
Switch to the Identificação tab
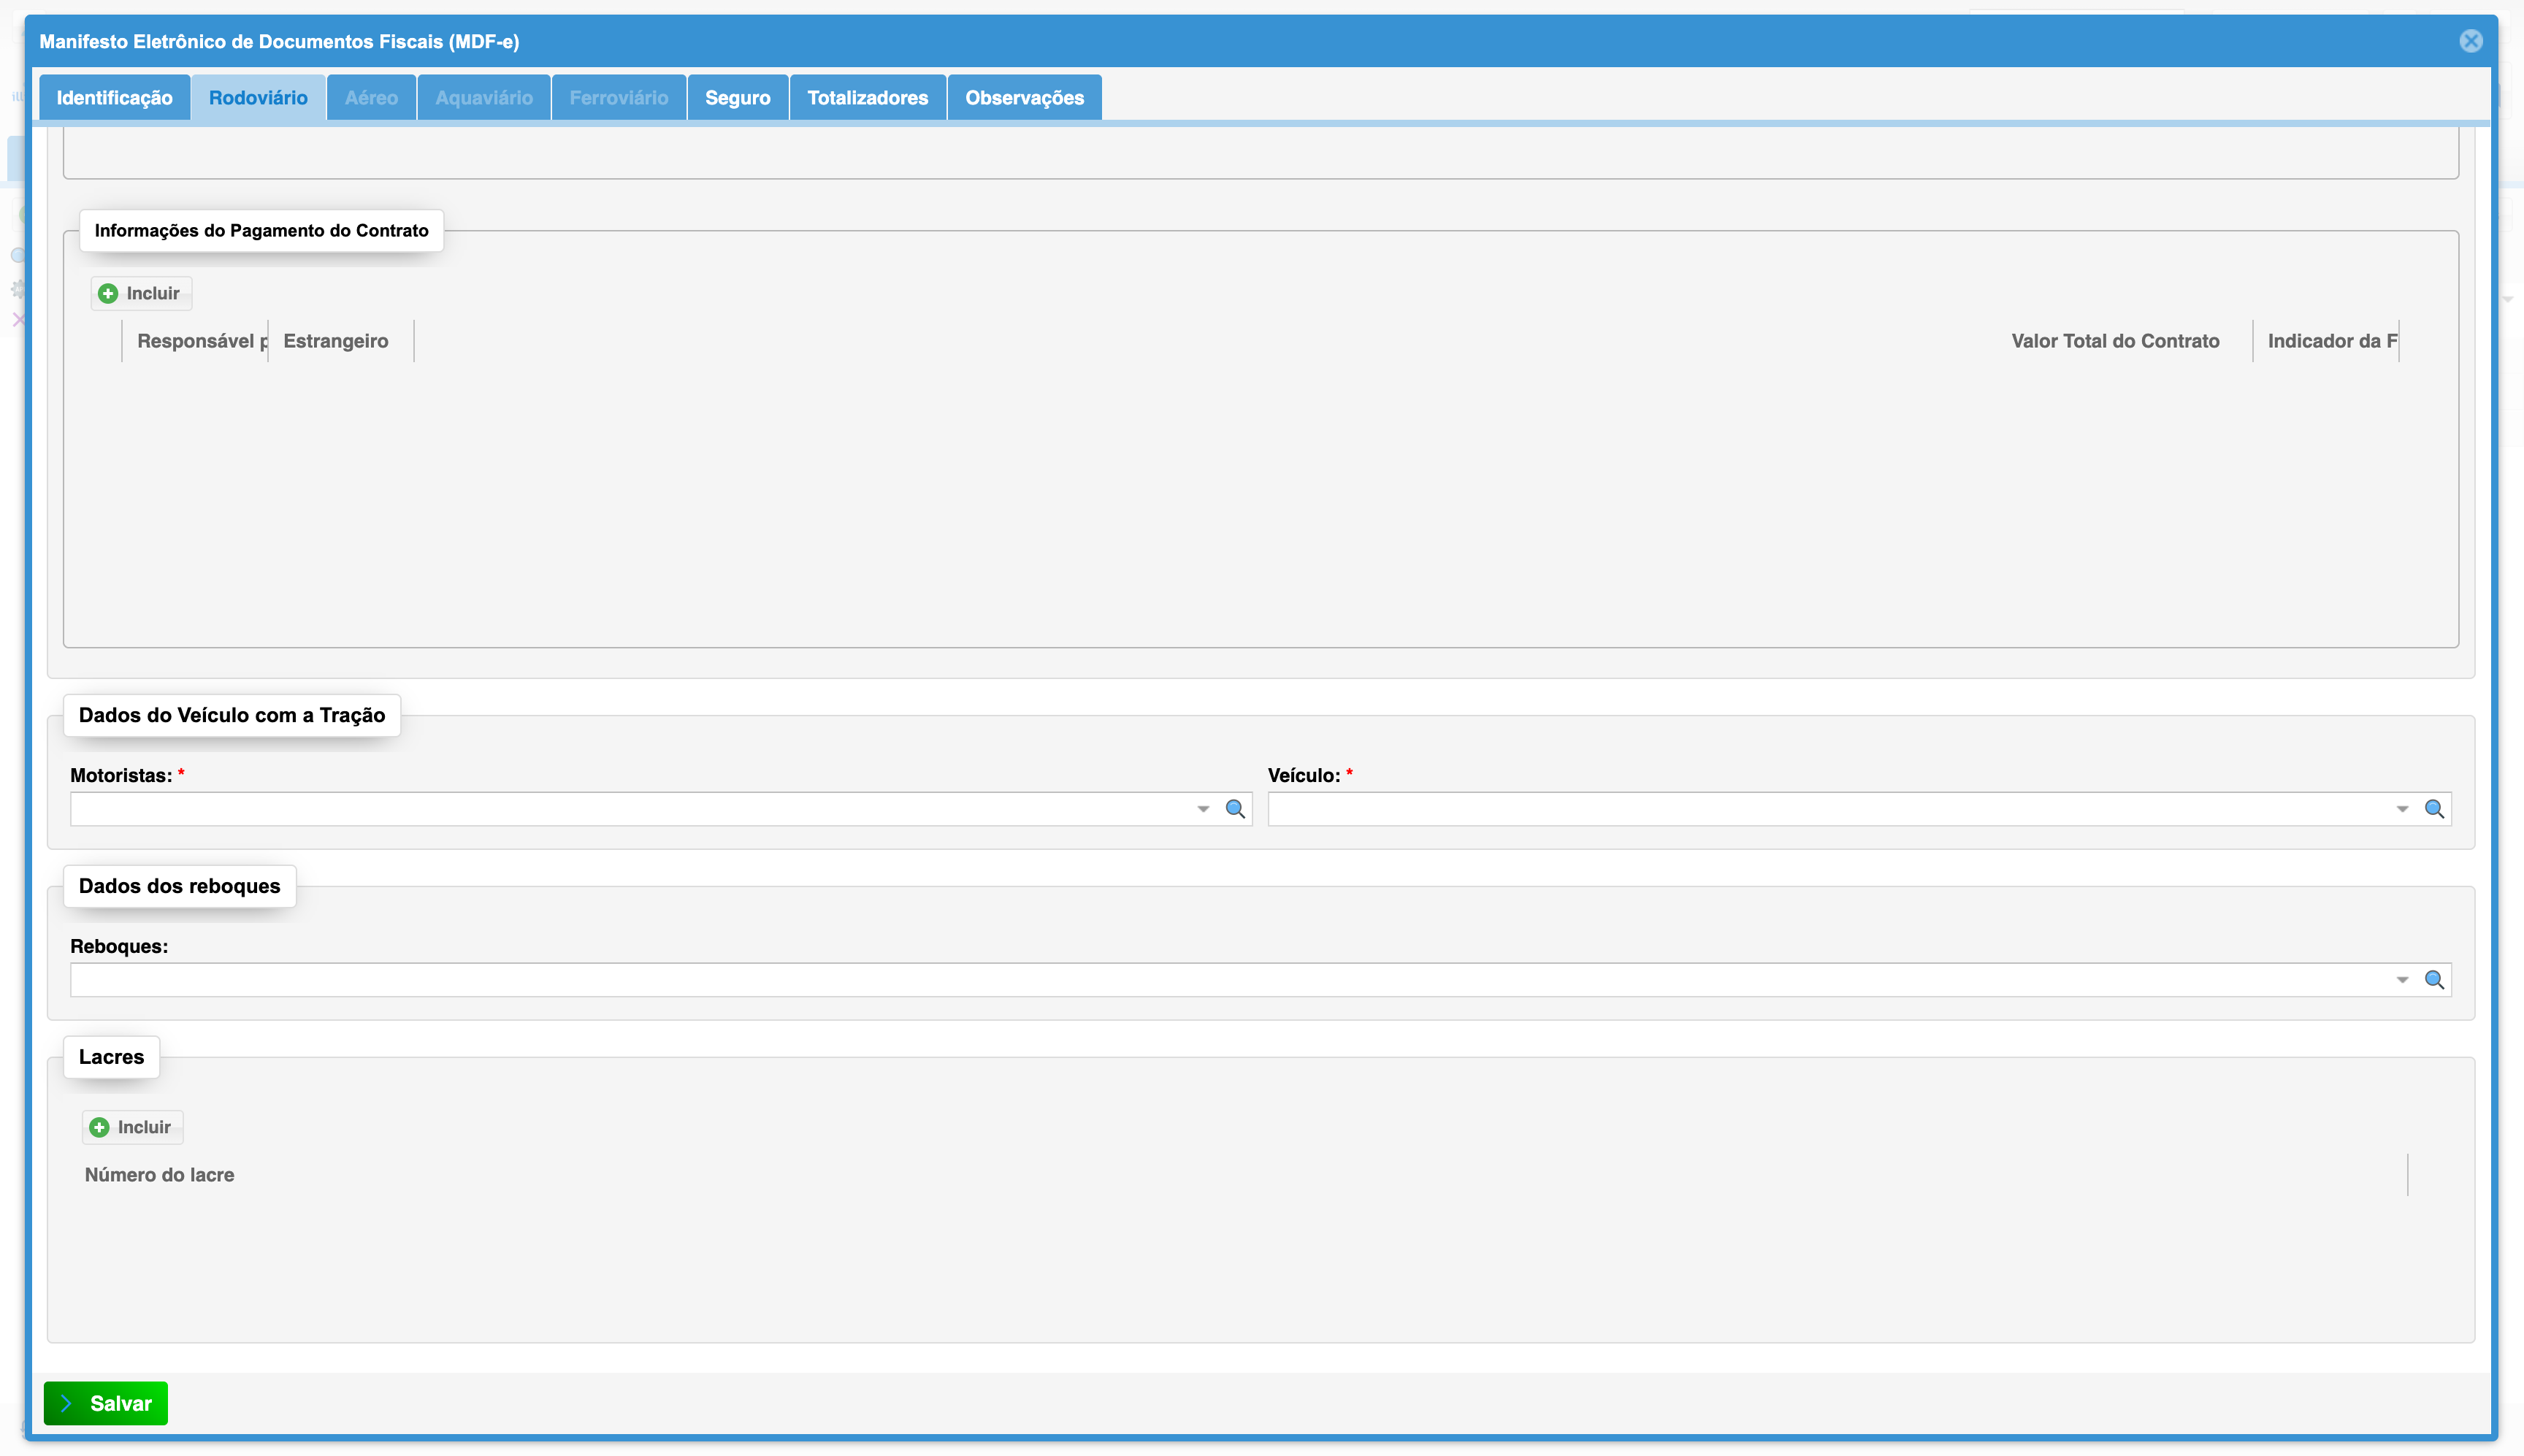tap(114, 98)
